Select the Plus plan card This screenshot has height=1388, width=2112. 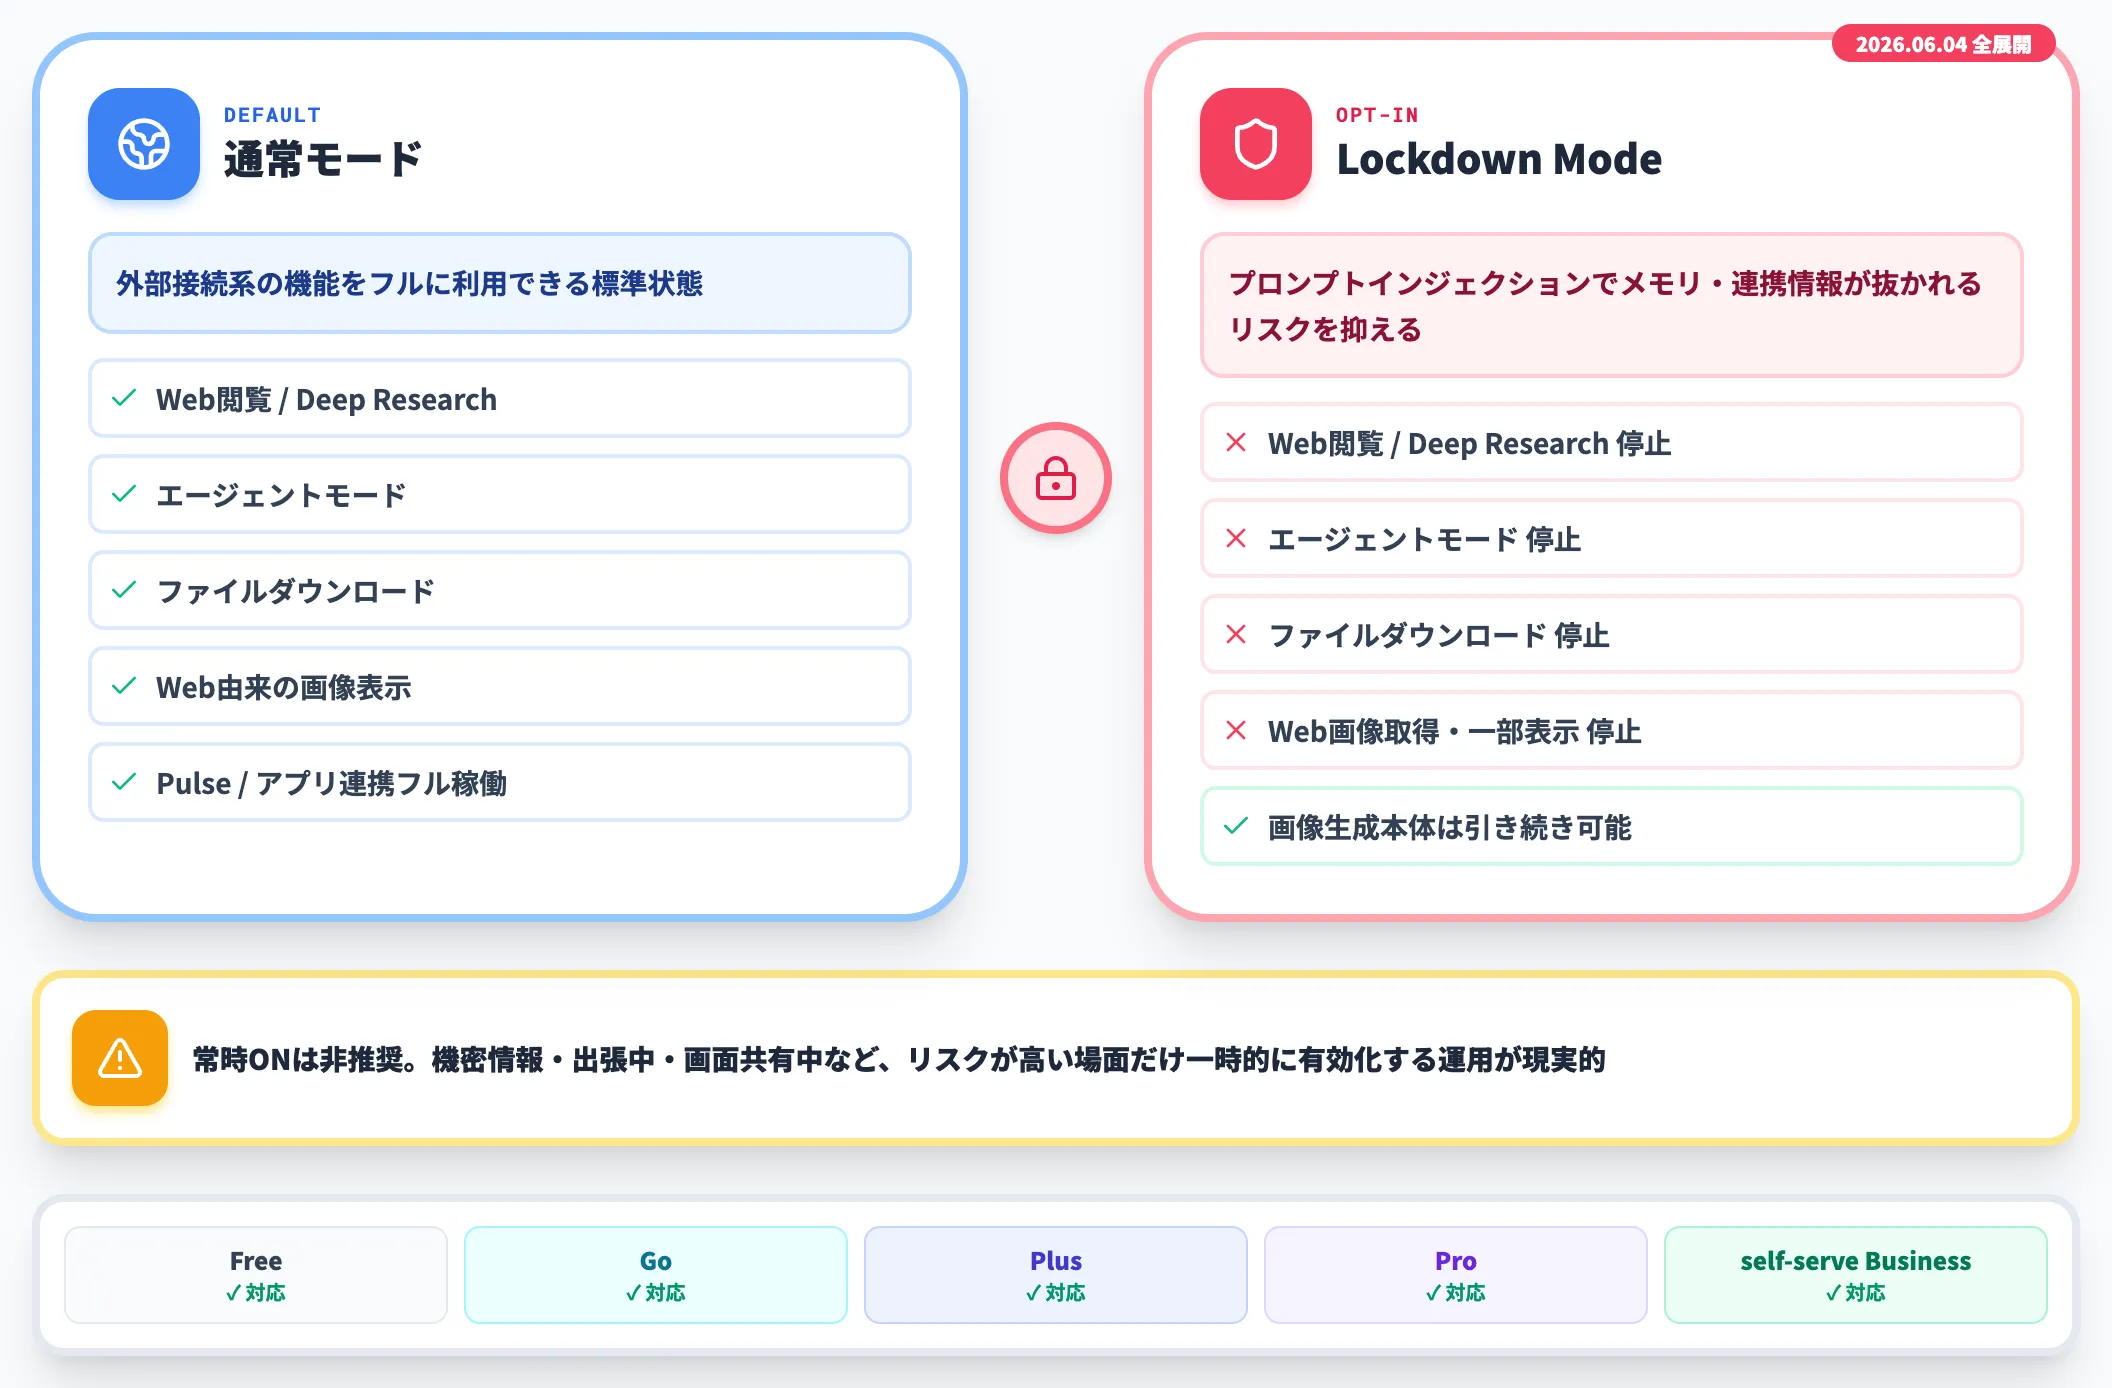click(1056, 1275)
